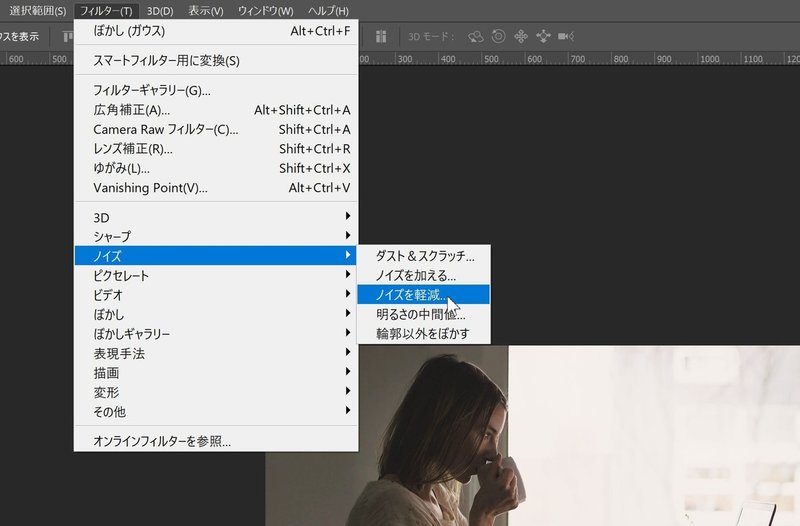Expand the ビデオ submenu
800x526 pixels.
click(216, 294)
